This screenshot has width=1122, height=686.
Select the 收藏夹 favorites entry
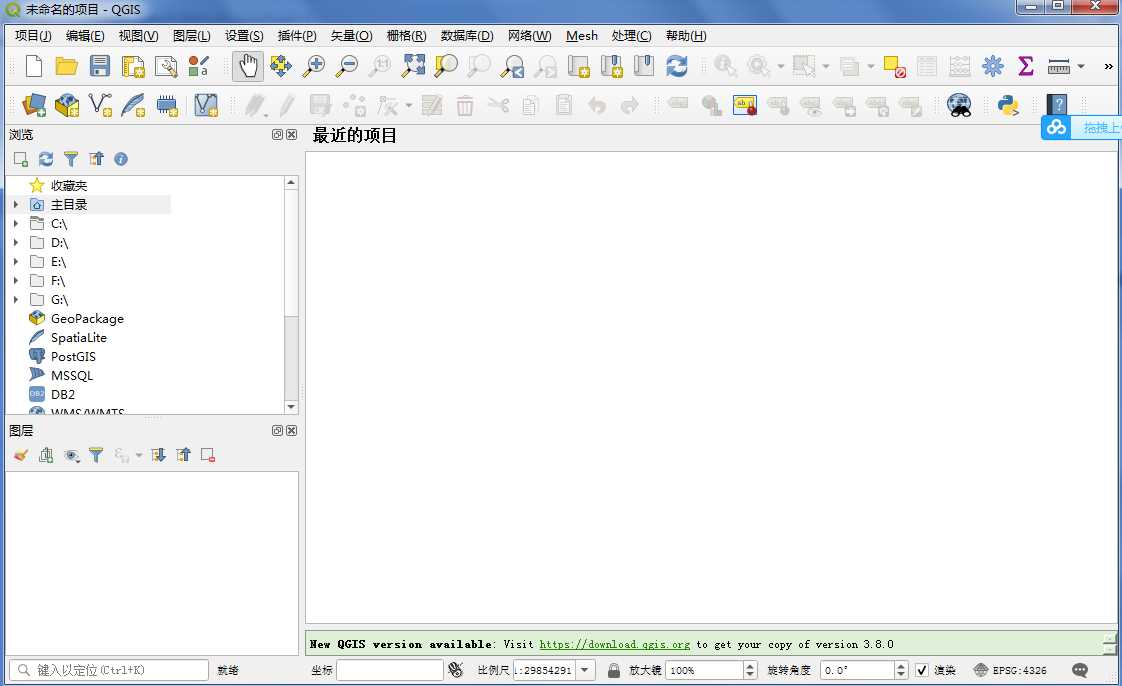coord(69,185)
